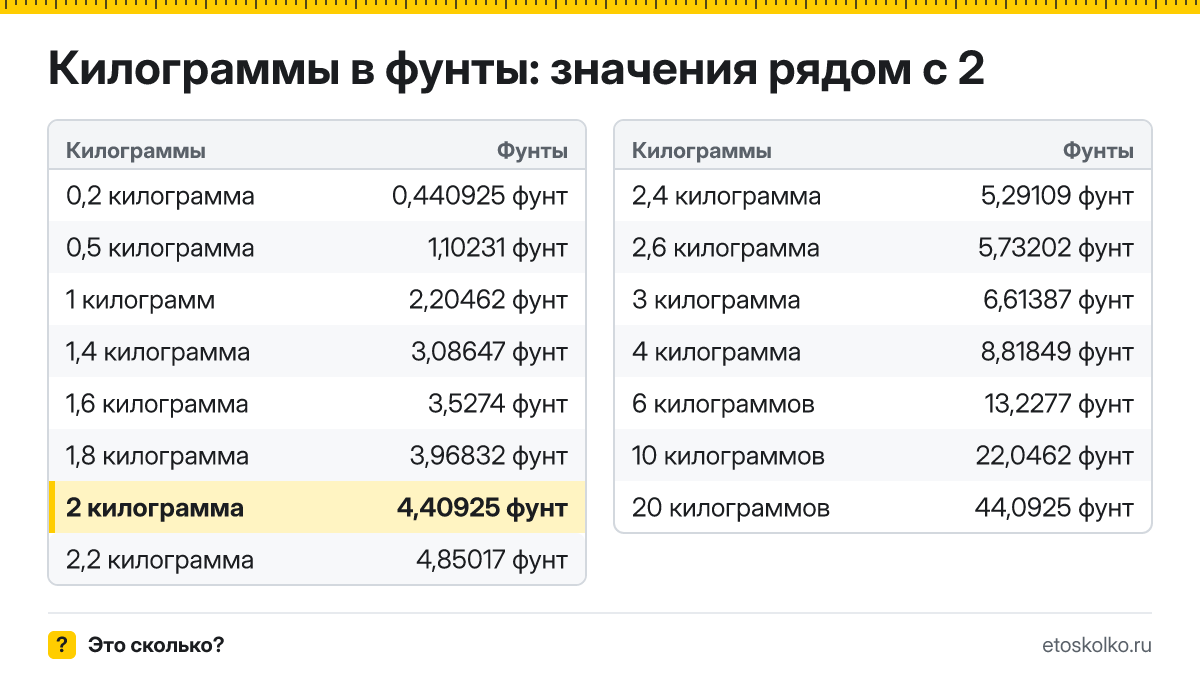This screenshot has width=1200, height=677.
Task: Select the '6,61387 фунт' value
Action: point(1058,300)
